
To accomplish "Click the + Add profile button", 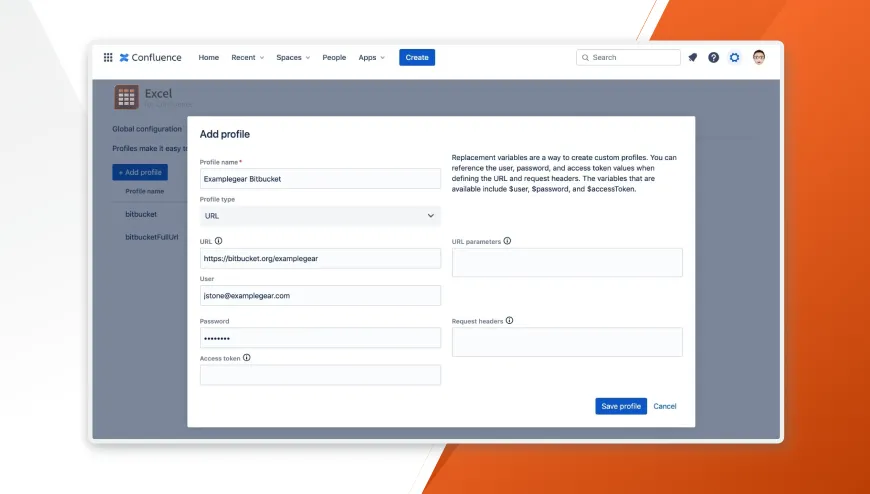I will [x=140, y=172].
